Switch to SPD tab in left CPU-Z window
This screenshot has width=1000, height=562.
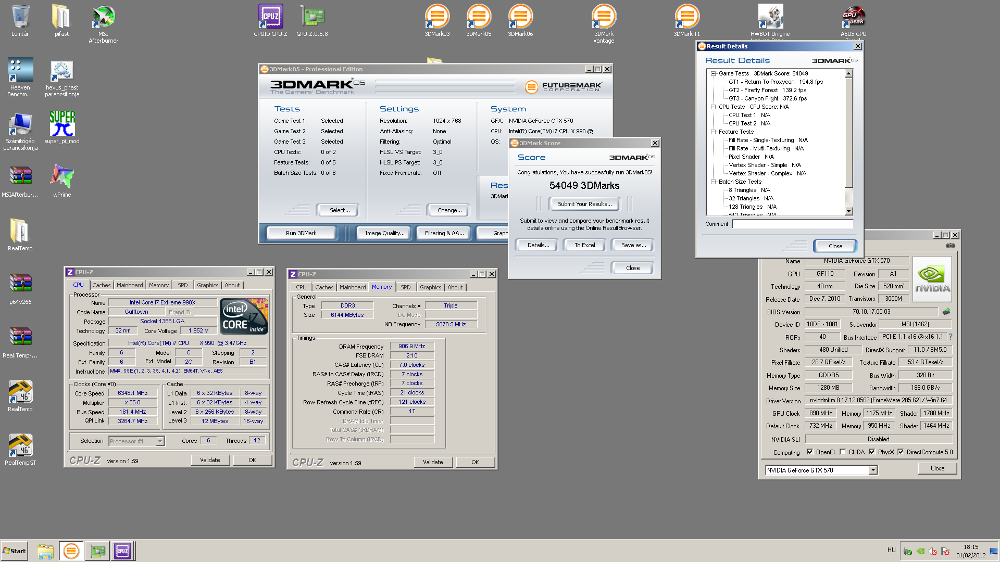182,285
